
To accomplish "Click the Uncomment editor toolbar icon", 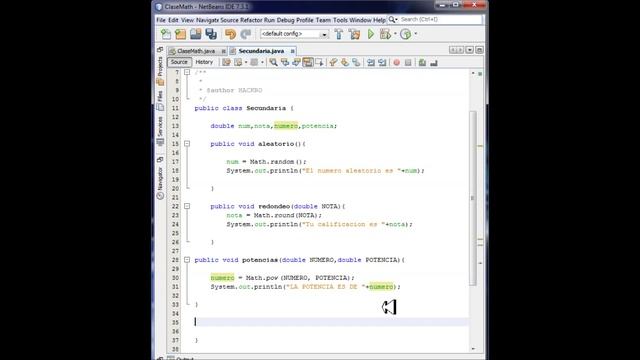I will pyautogui.click(x=434, y=62).
